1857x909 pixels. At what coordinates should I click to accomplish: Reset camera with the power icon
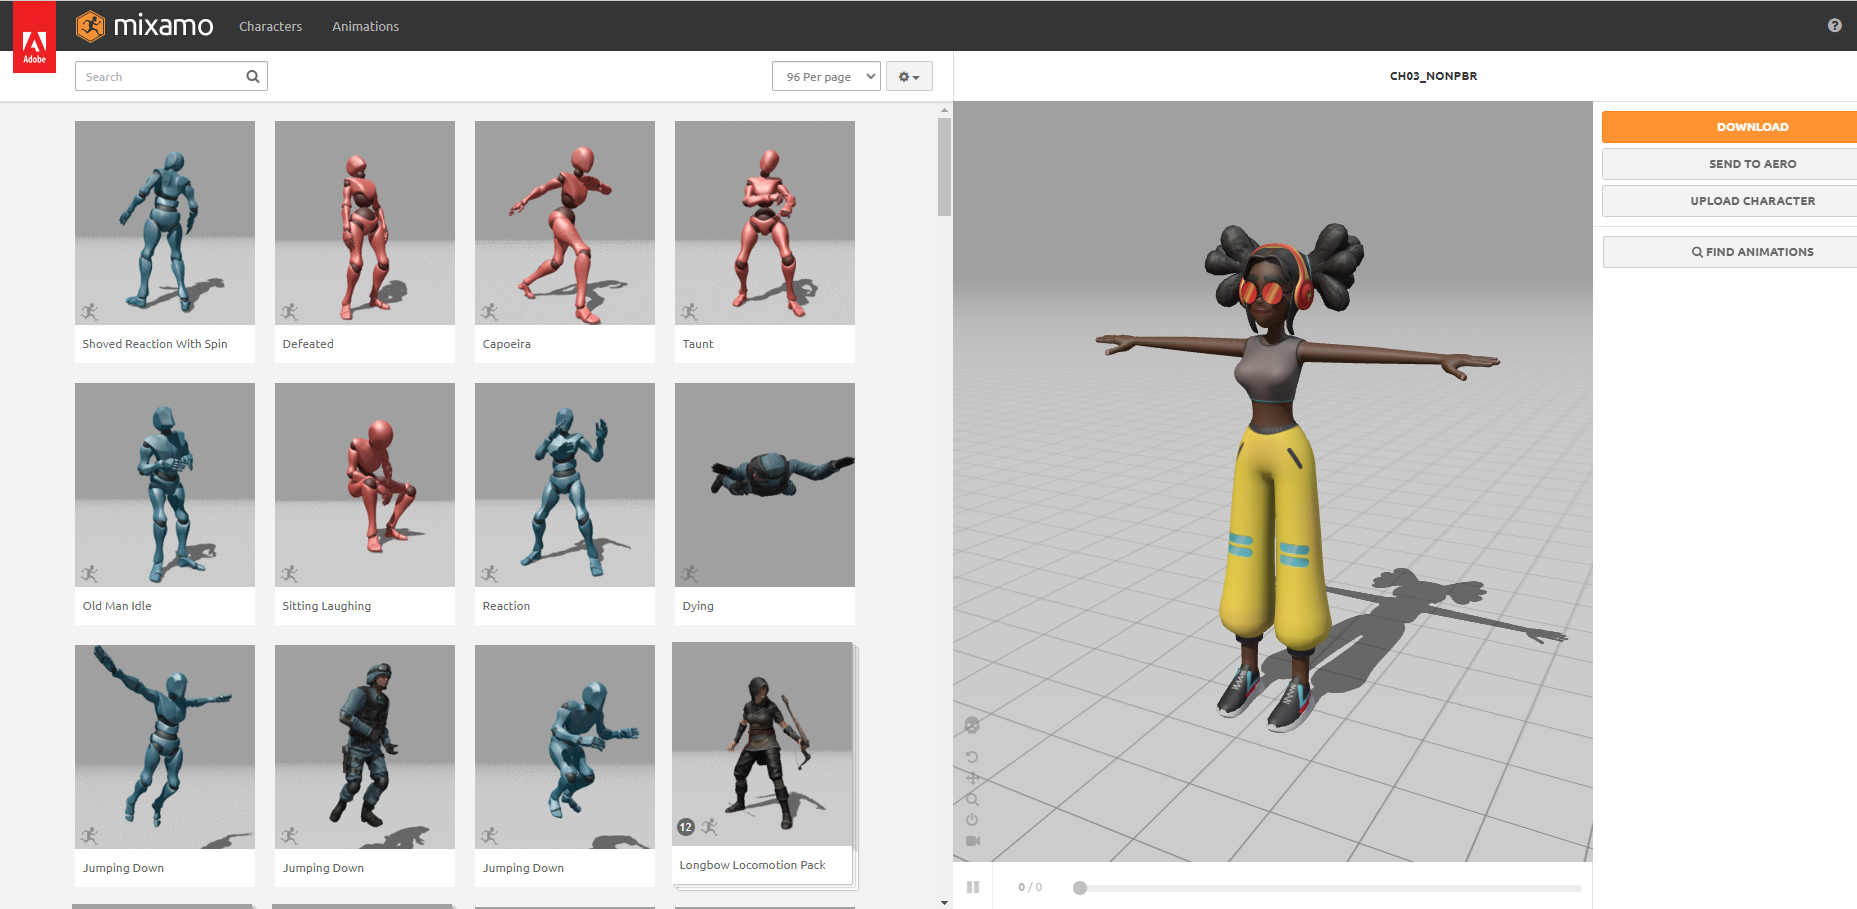[x=972, y=820]
